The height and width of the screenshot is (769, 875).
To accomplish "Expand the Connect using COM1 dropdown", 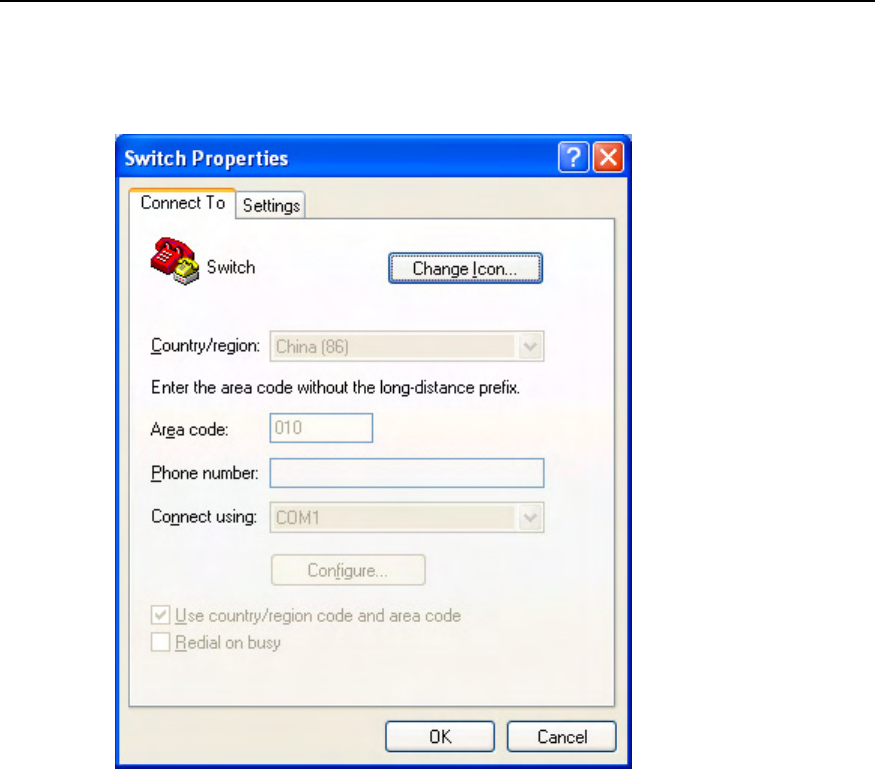I will point(407,517).
